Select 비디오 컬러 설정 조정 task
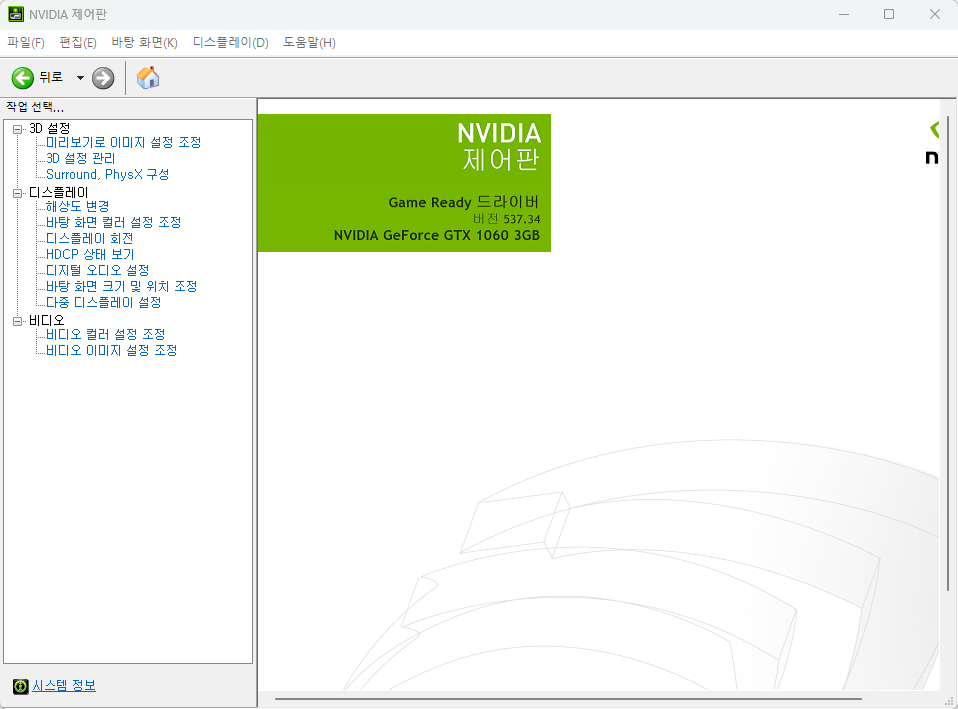The height and width of the screenshot is (709, 958). pyautogui.click(x=106, y=334)
